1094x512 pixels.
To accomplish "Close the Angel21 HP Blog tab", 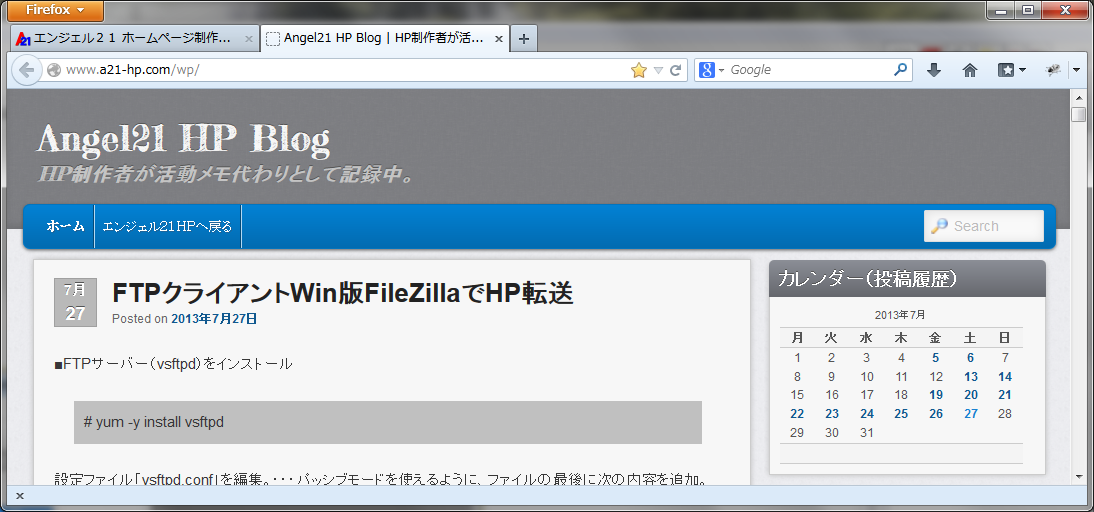I will (498, 40).
